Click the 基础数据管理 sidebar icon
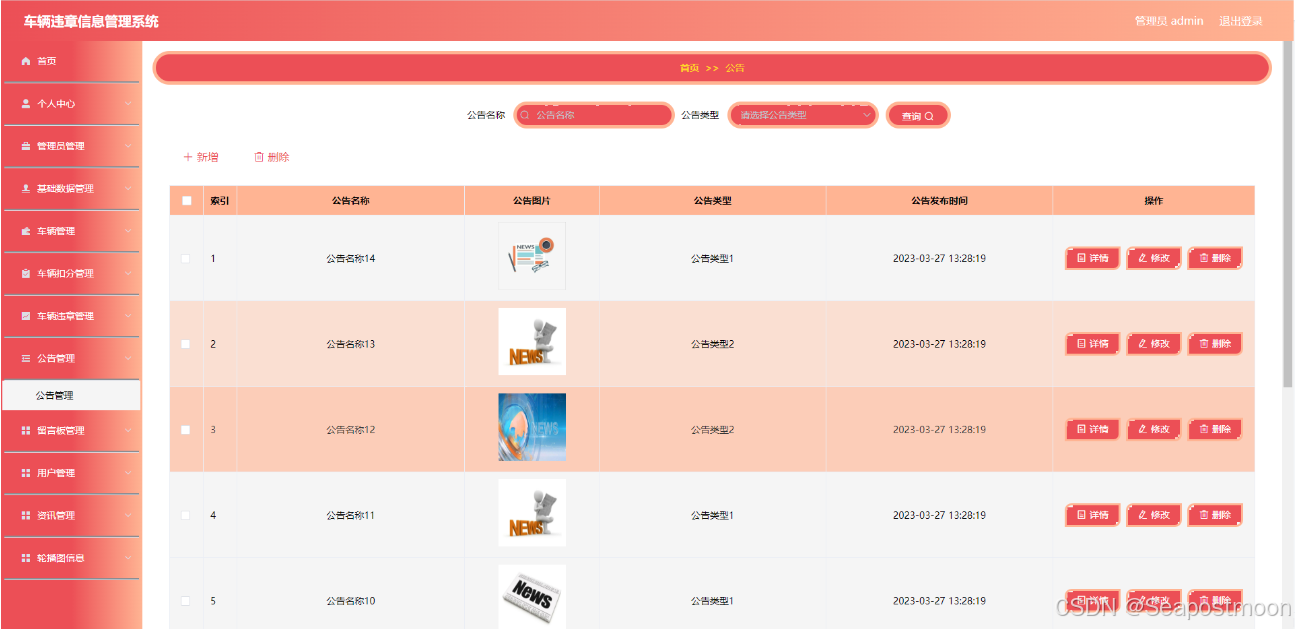Screen dimensions: 1295x629 point(27,188)
